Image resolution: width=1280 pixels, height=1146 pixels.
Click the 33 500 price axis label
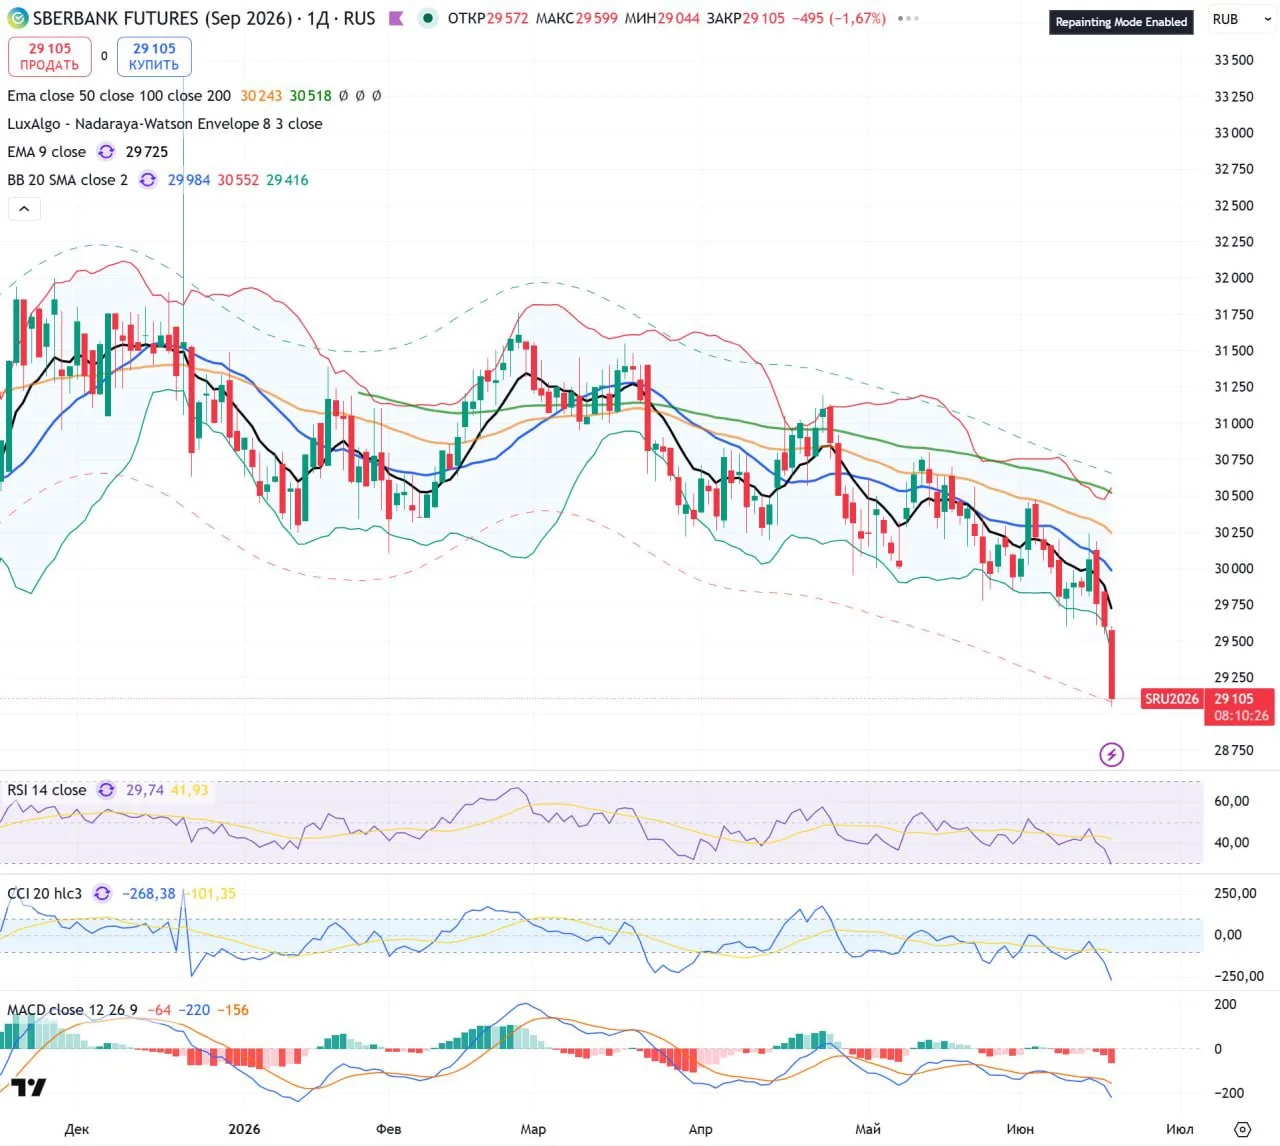coord(1233,60)
